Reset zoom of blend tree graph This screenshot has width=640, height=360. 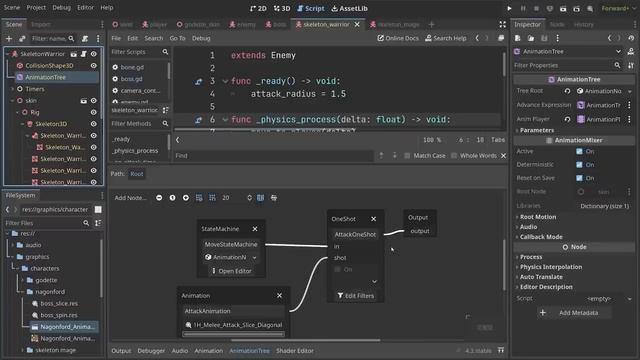(172, 198)
